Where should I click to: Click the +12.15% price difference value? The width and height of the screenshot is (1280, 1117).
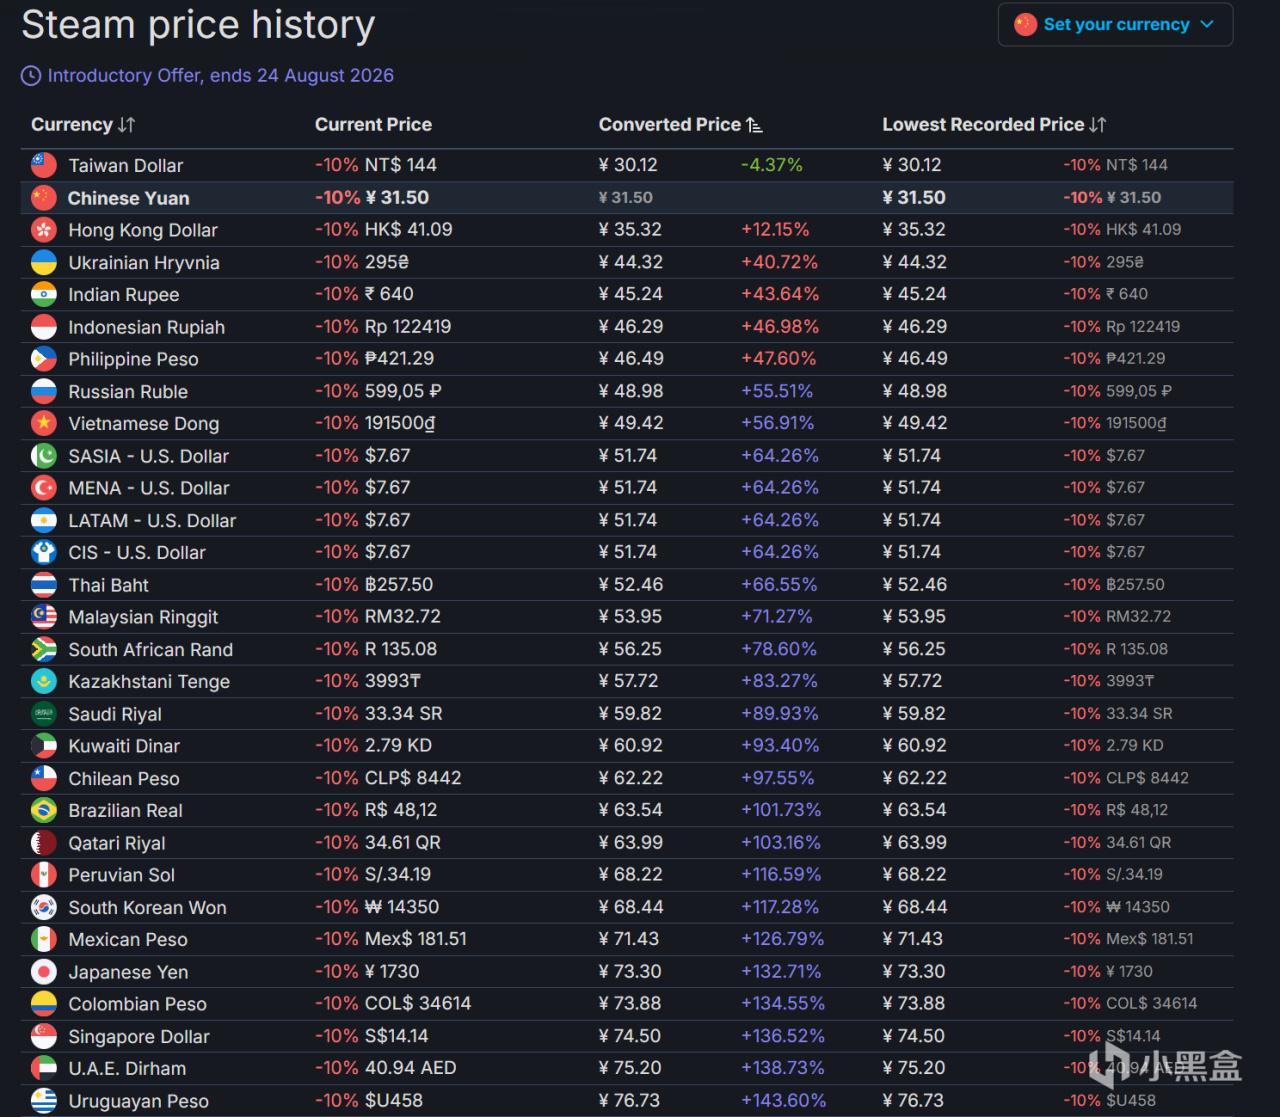coord(775,230)
